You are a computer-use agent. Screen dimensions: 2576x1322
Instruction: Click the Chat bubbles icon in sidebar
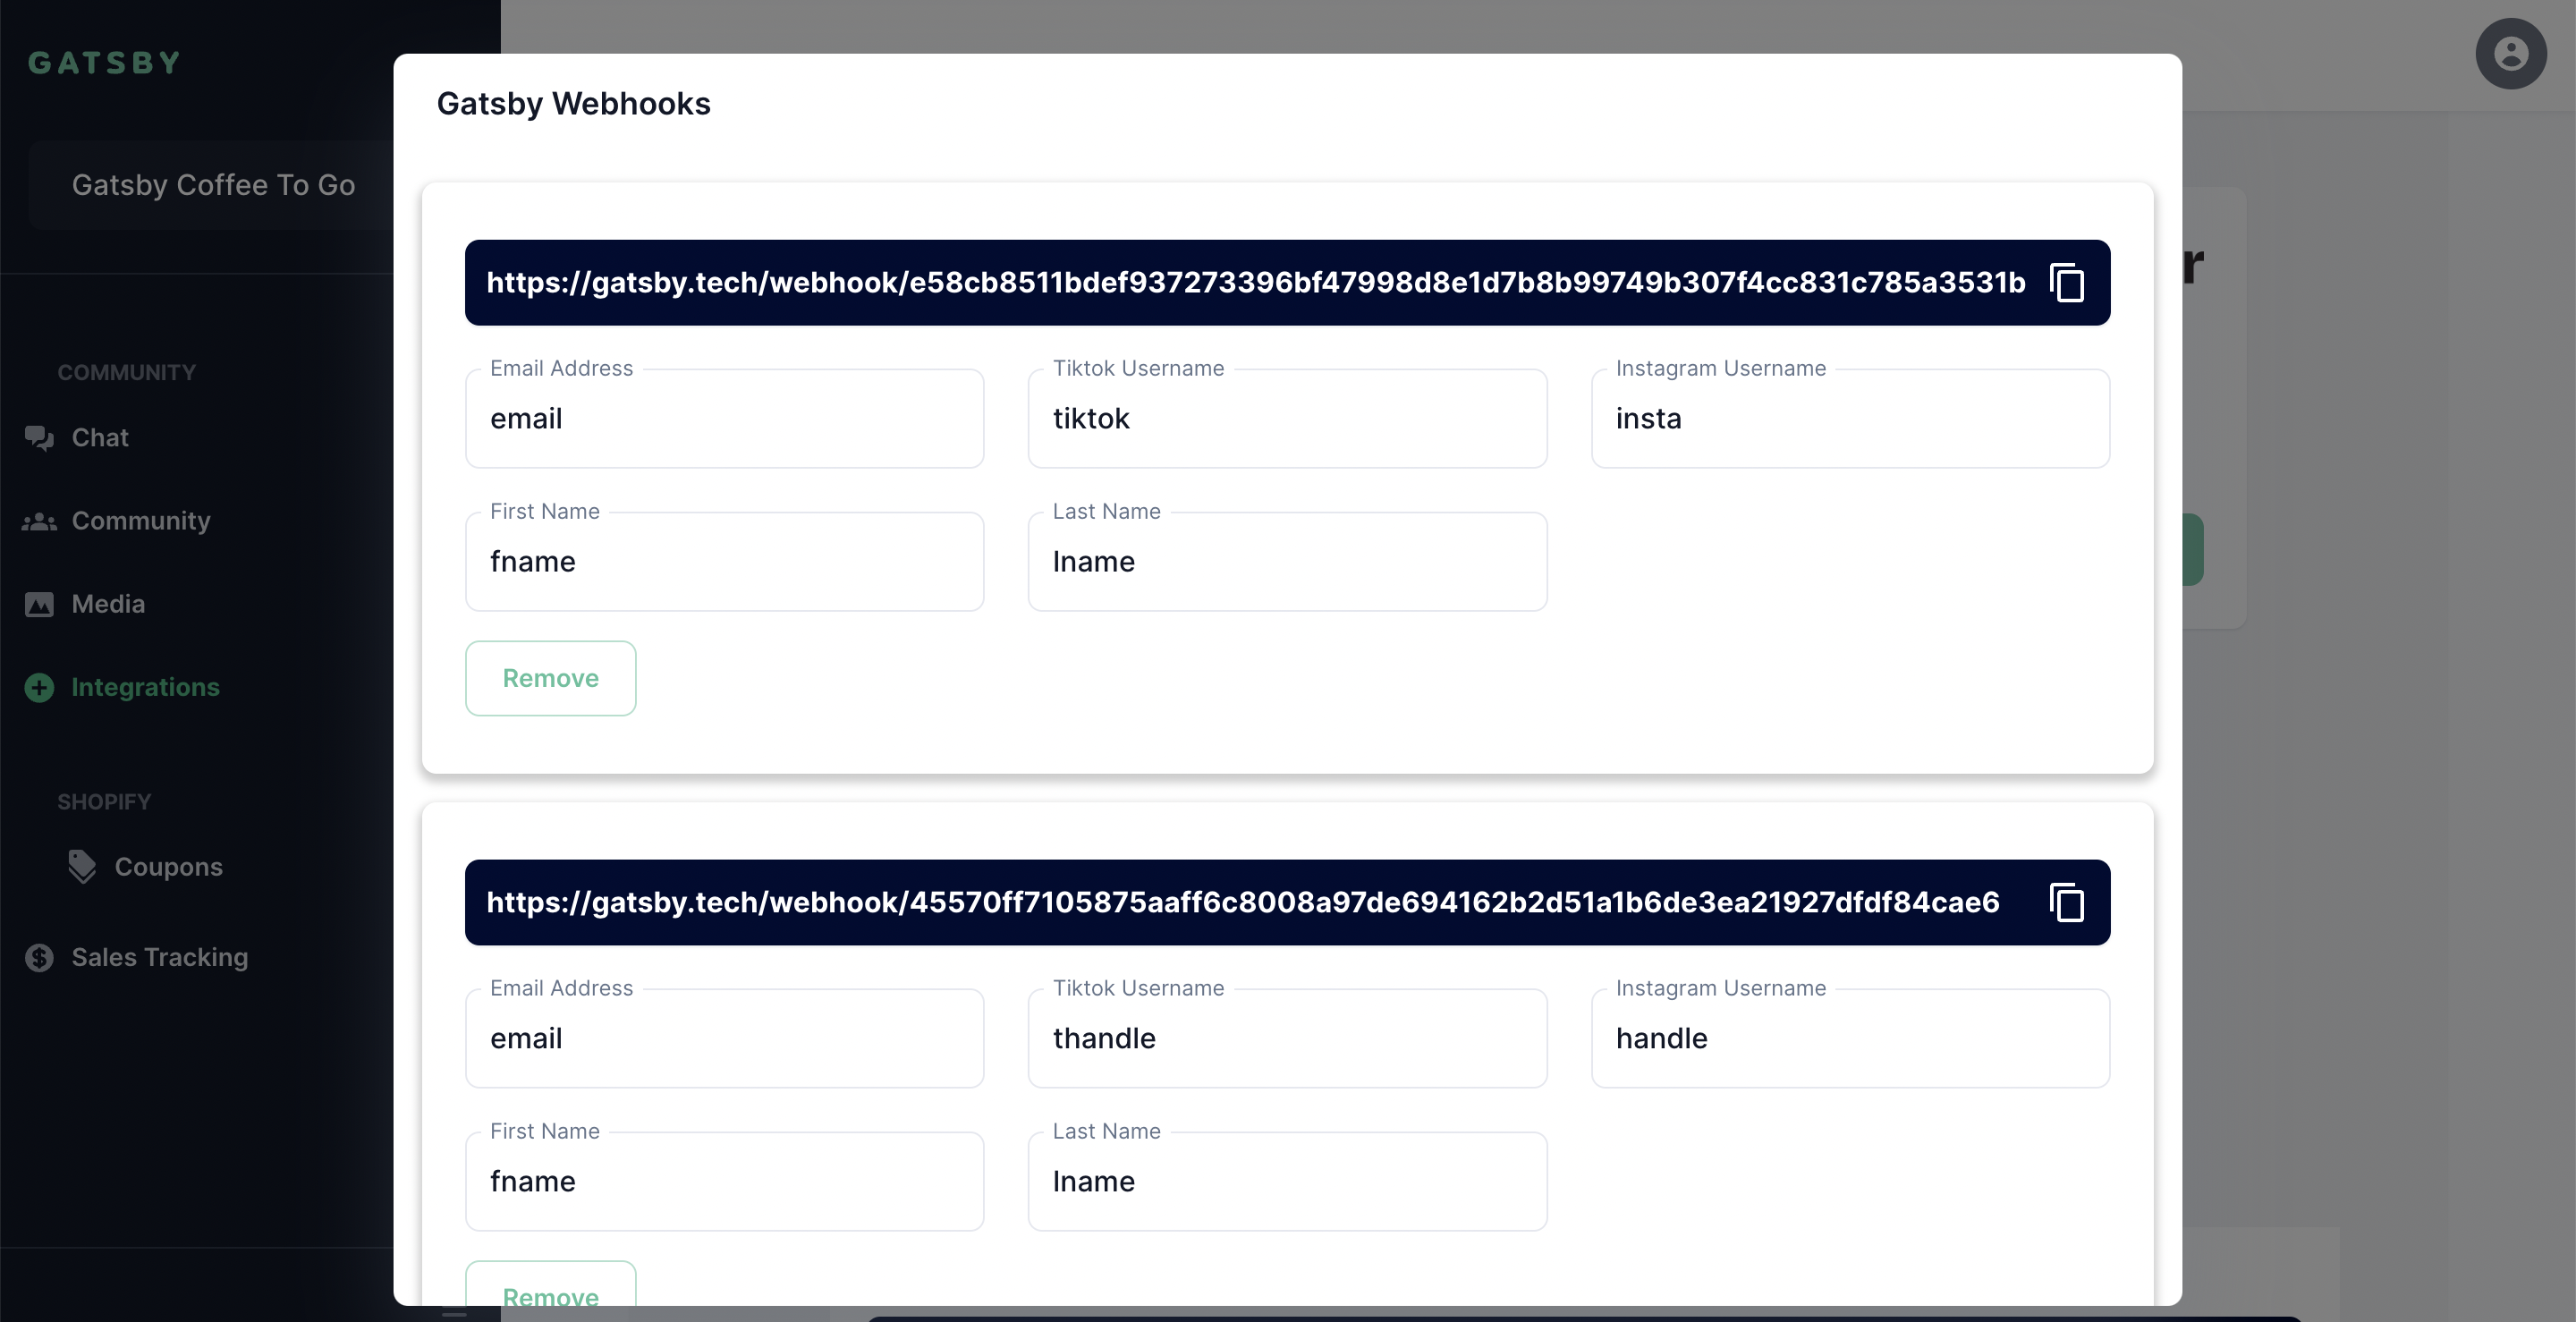point(39,438)
